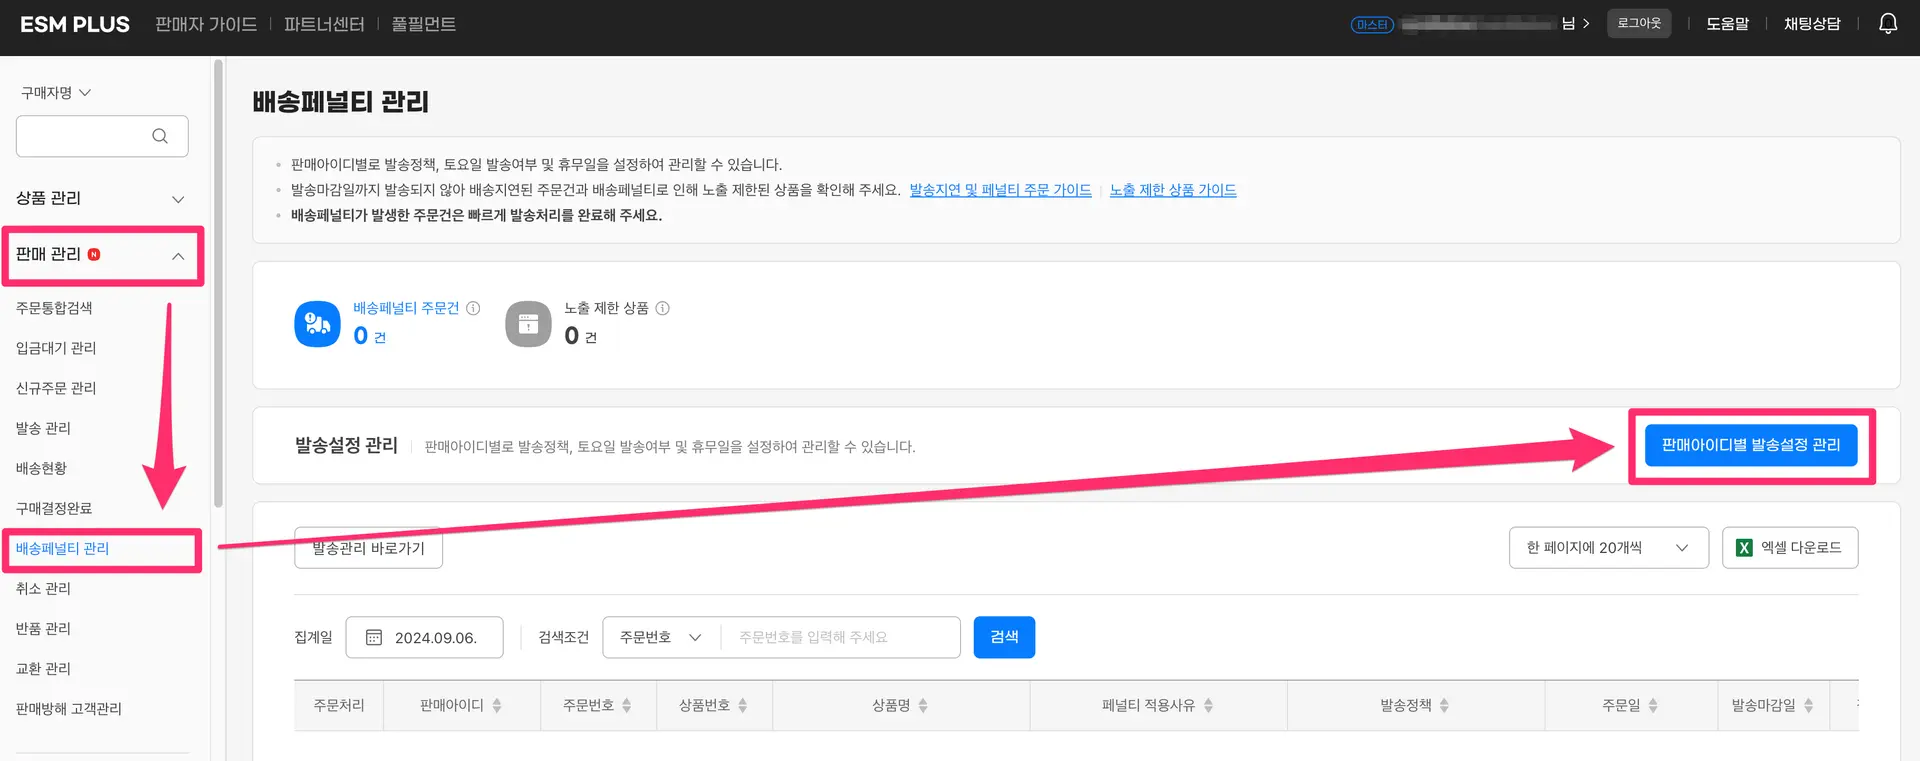
Task: Open the notification bell
Action: 1887,23
